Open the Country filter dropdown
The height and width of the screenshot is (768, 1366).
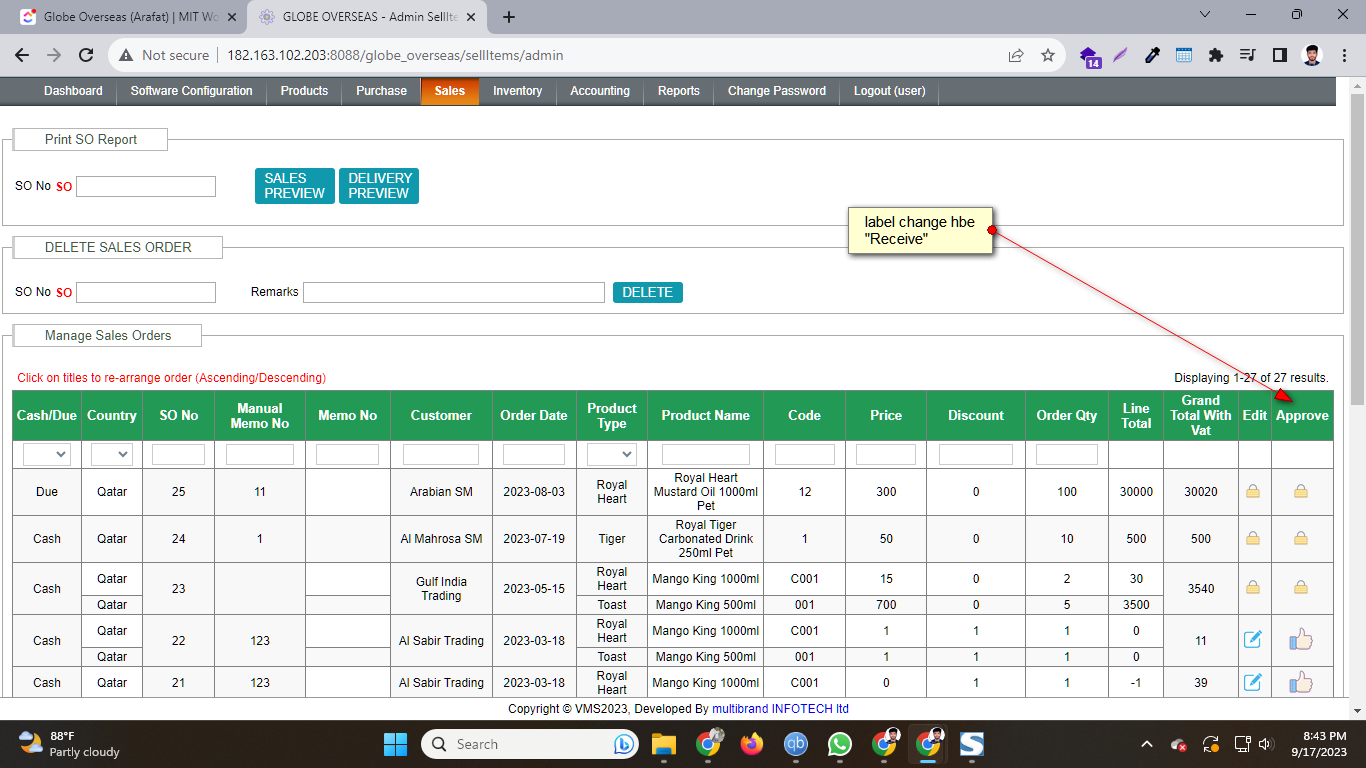(112, 454)
